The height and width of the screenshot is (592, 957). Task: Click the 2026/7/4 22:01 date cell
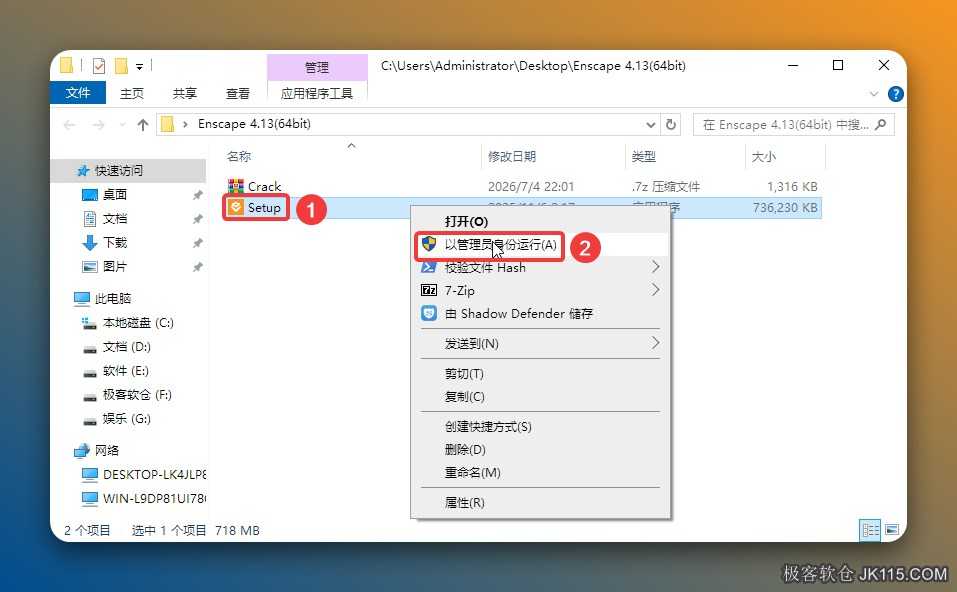[x=531, y=186]
